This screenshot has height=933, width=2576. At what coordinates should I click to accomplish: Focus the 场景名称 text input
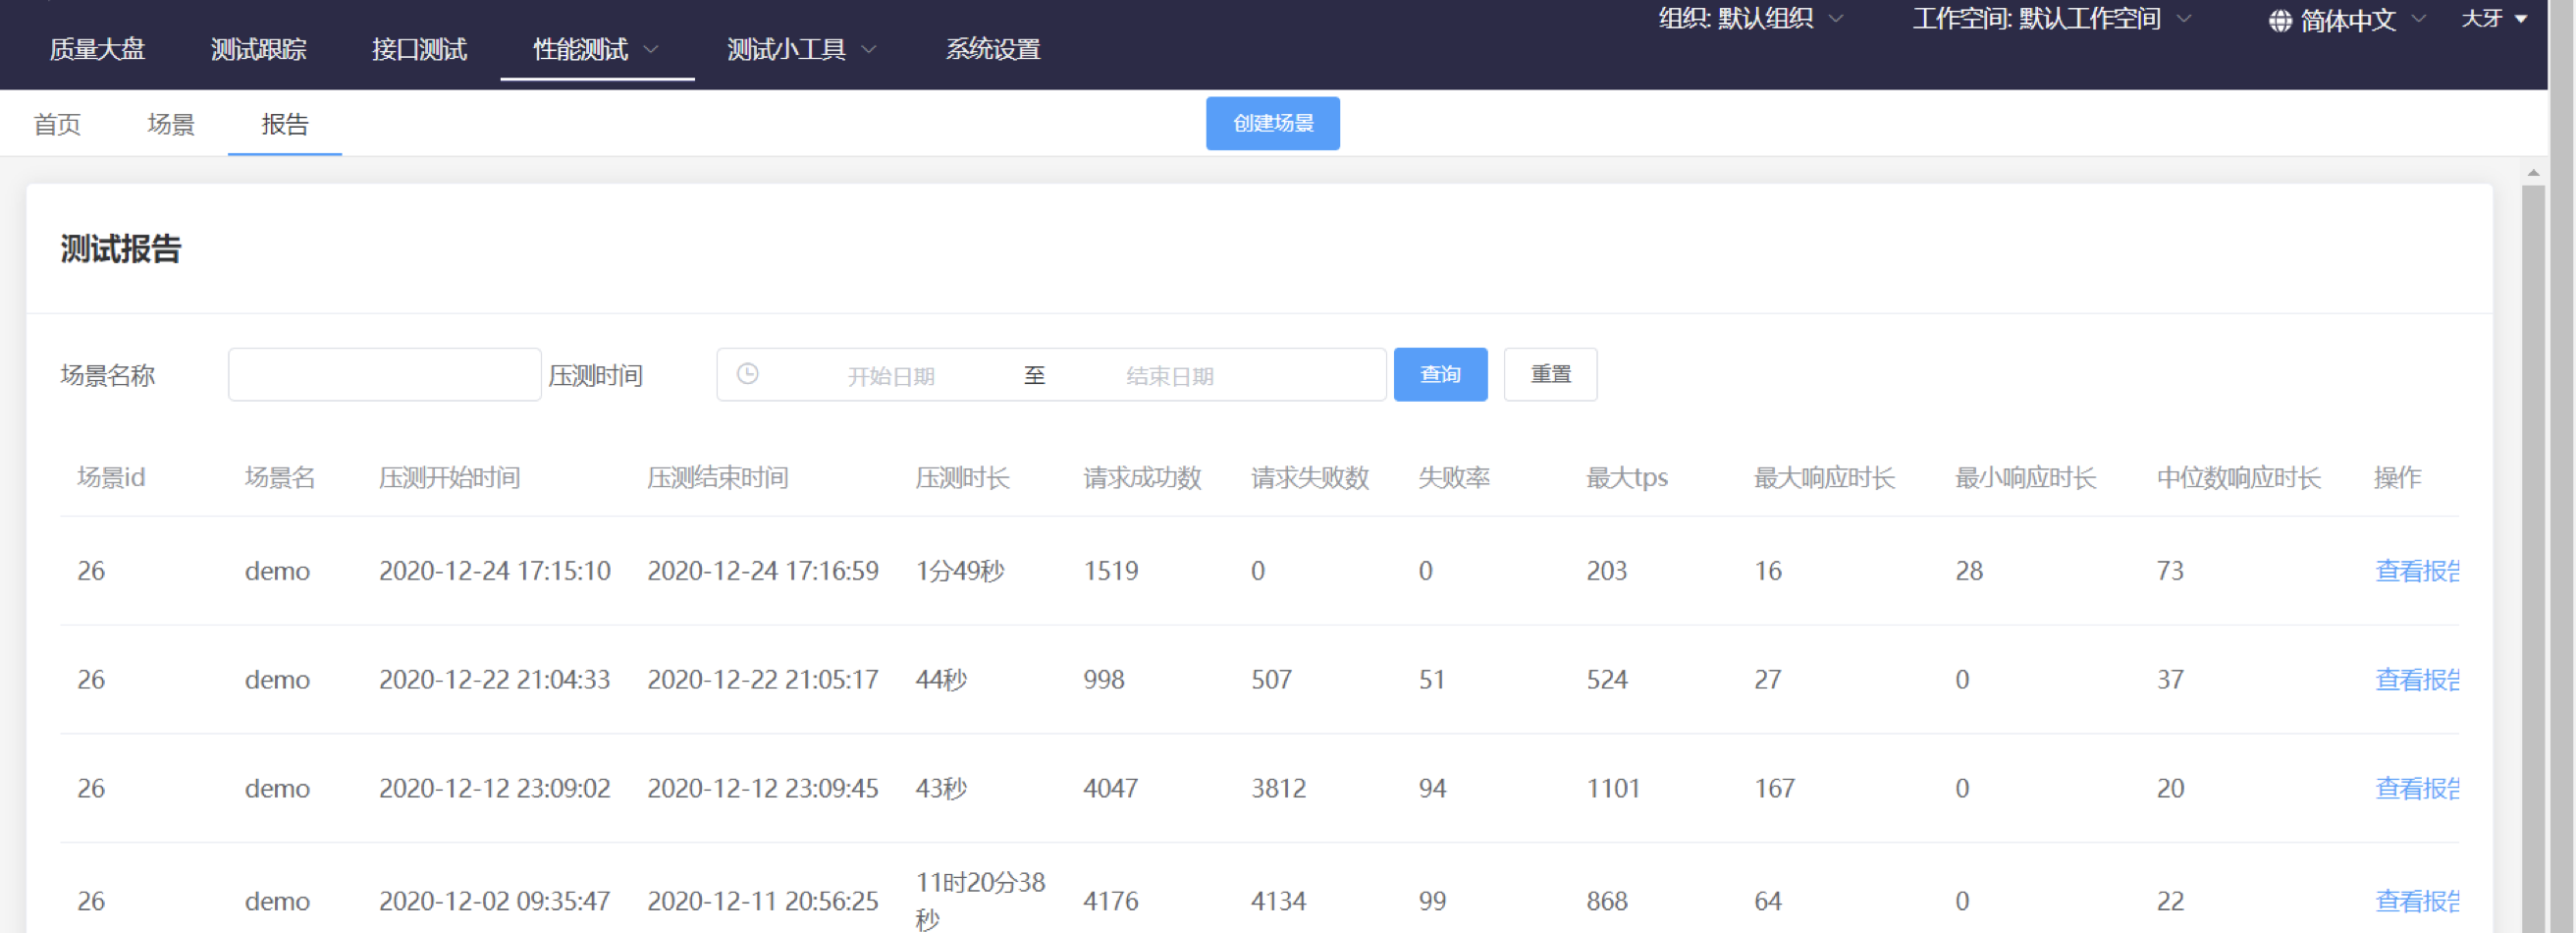[384, 374]
